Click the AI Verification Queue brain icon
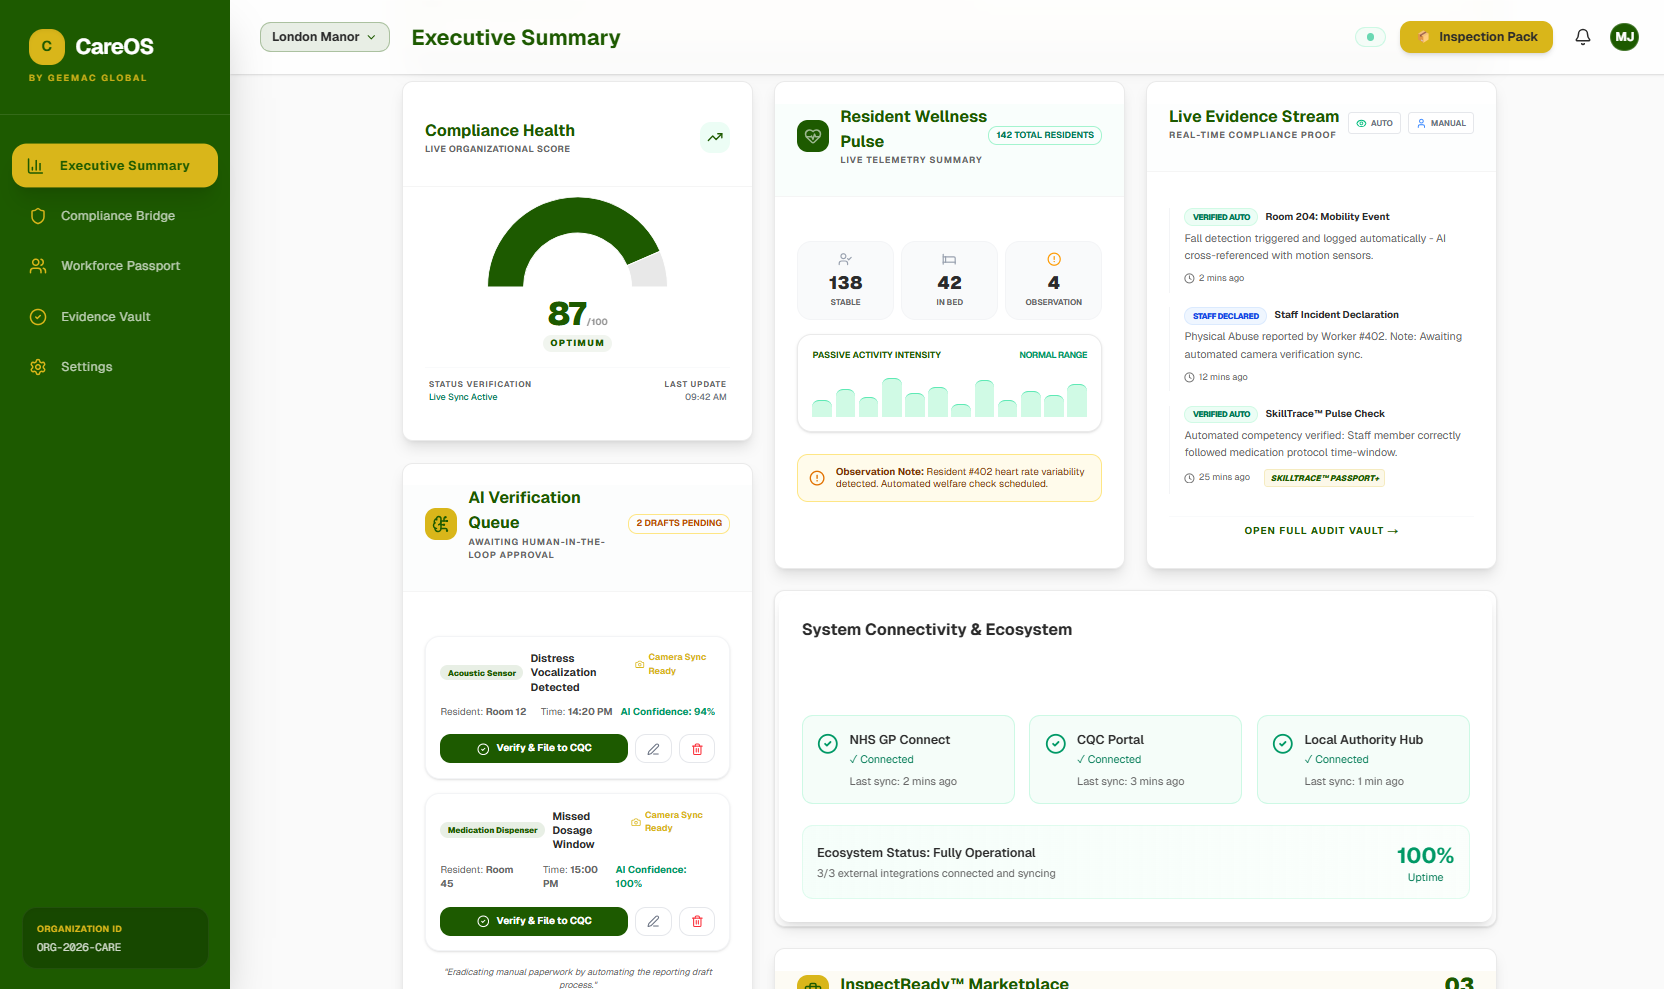This screenshot has height=989, width=1664. [441, 524]
